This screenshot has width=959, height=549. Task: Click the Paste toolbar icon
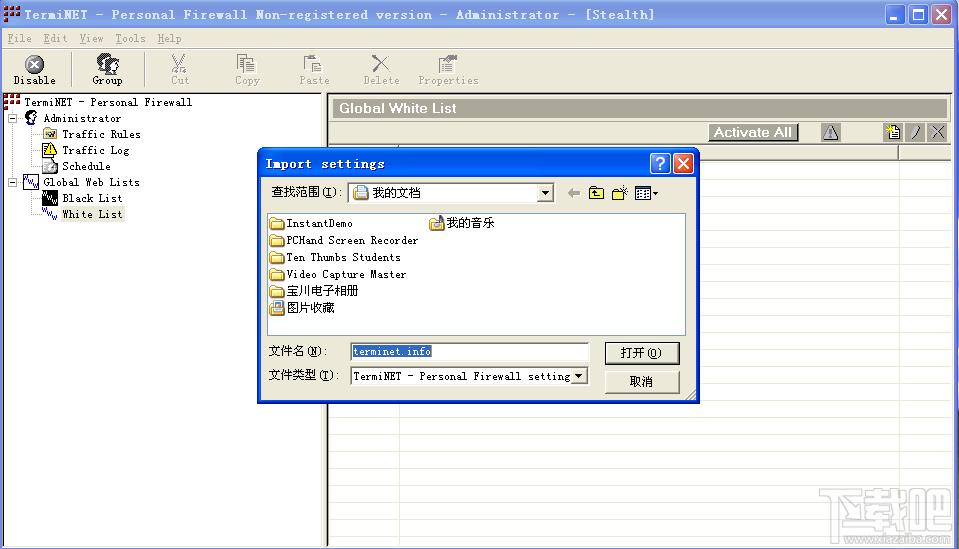(313, 64)
